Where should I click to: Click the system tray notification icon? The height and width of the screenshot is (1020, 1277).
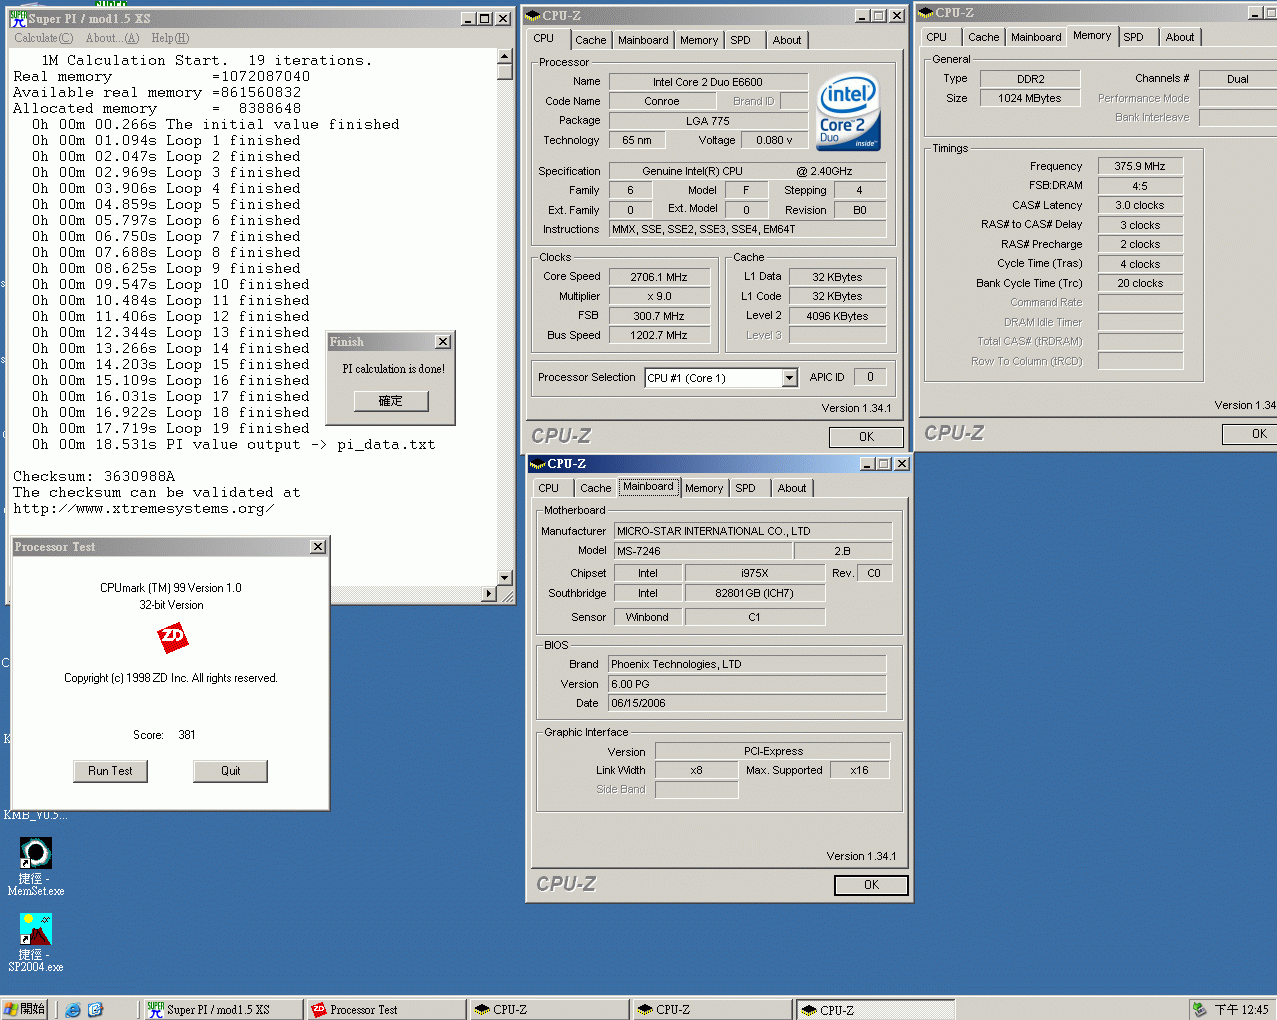[1199, 1010]
